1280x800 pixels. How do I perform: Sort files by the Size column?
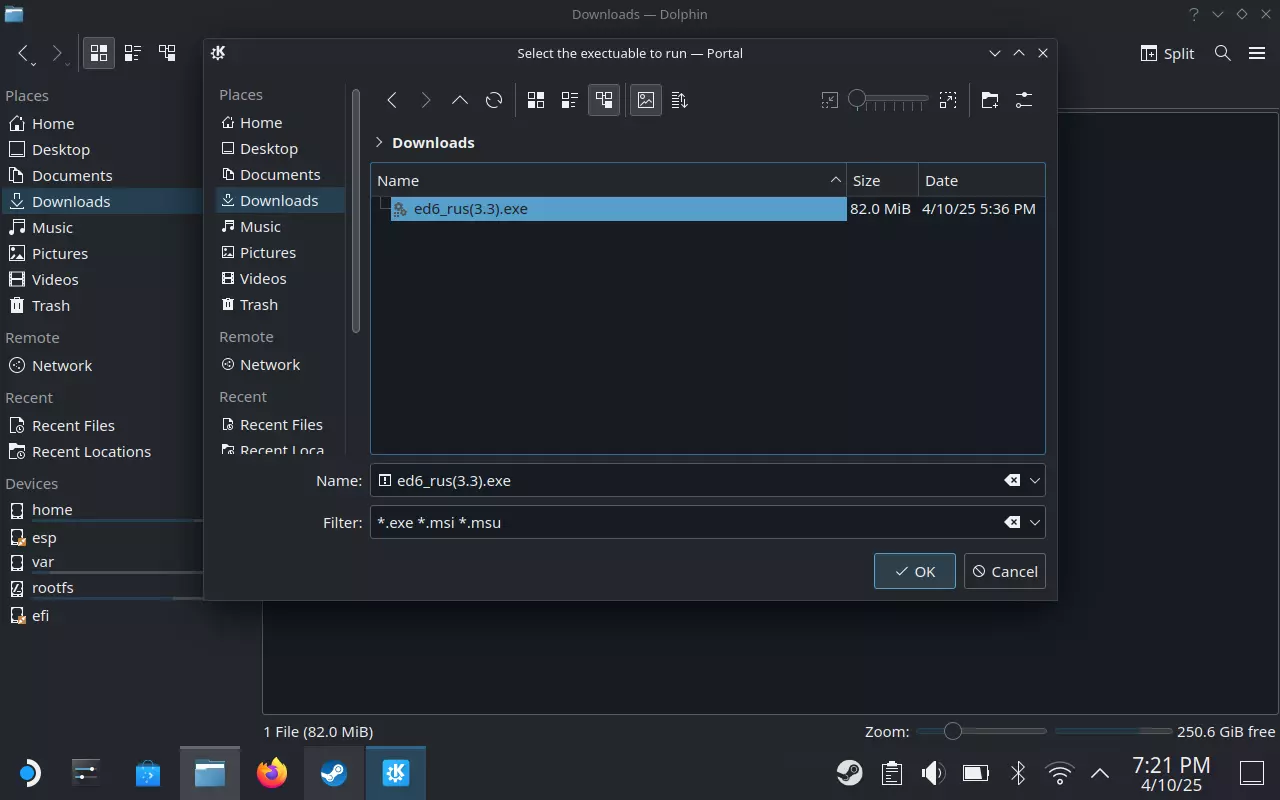(880, 181)
